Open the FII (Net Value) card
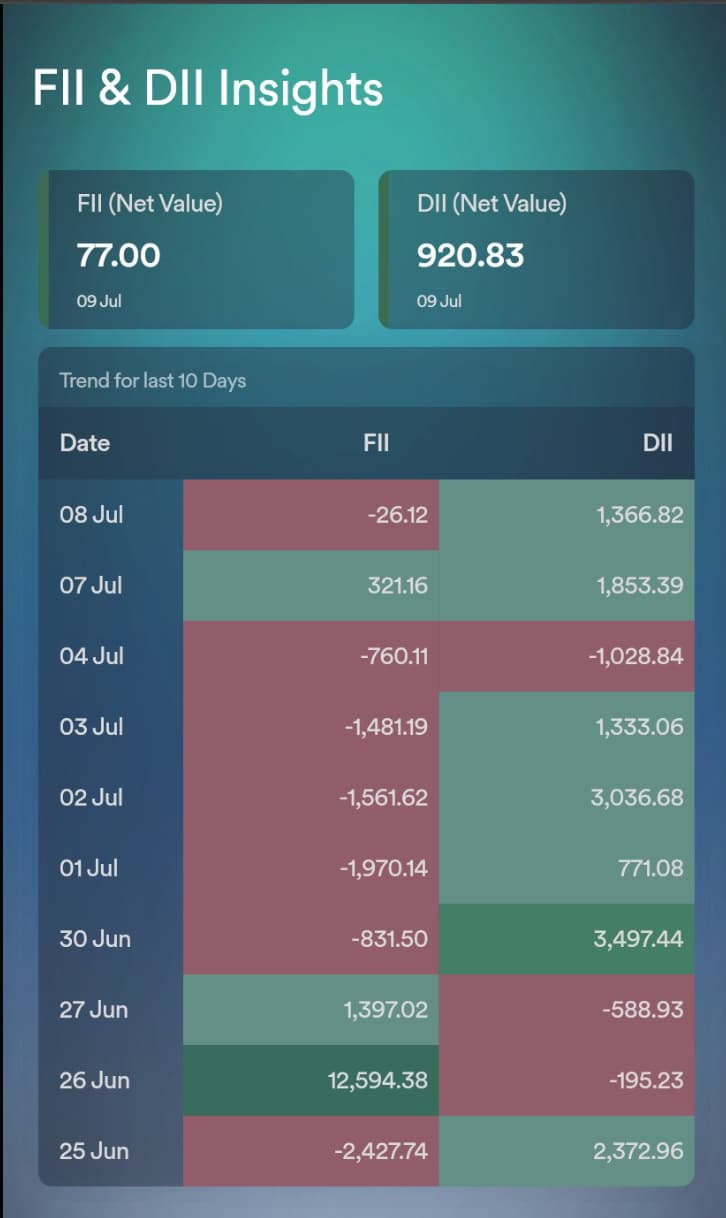The height and width of the screenshot is (1218, 726). point(196,249)
